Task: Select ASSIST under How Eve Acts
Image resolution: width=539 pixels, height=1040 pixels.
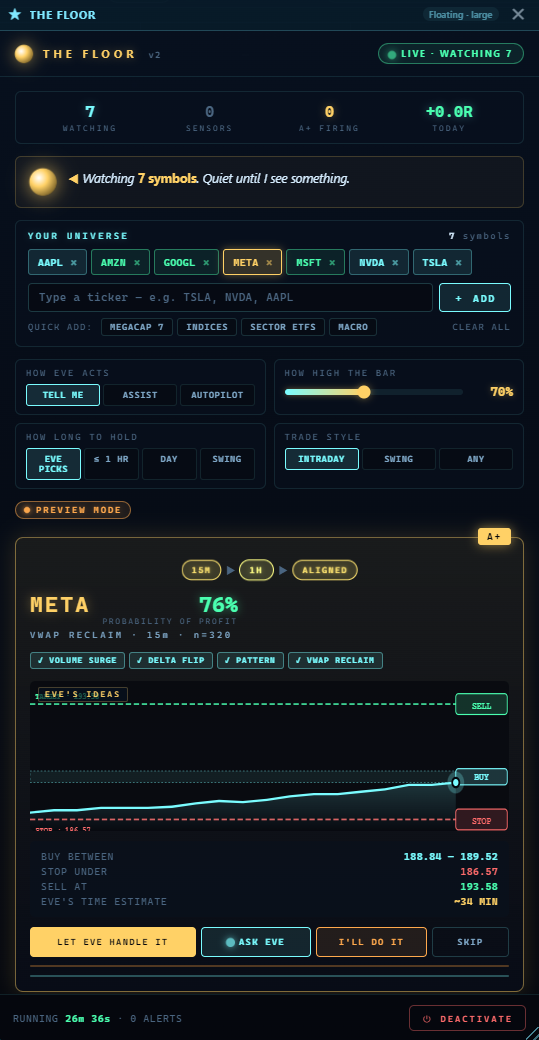Action: pyautogui.click(x=140, y=395)
